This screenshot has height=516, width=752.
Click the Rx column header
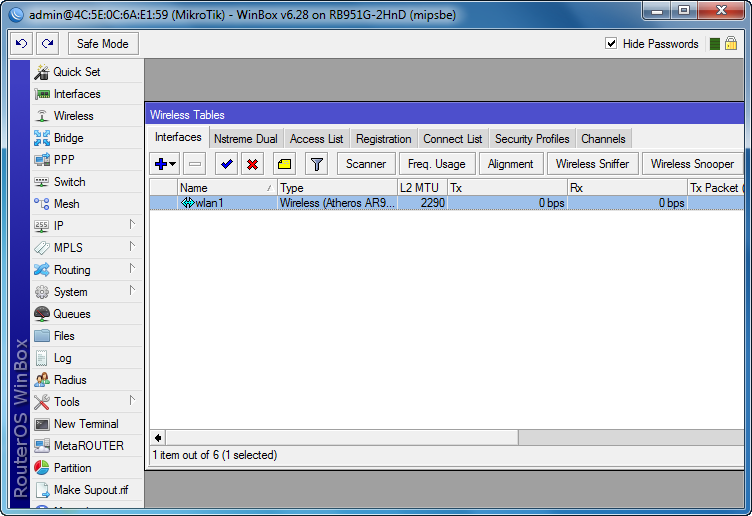point(627,188)
